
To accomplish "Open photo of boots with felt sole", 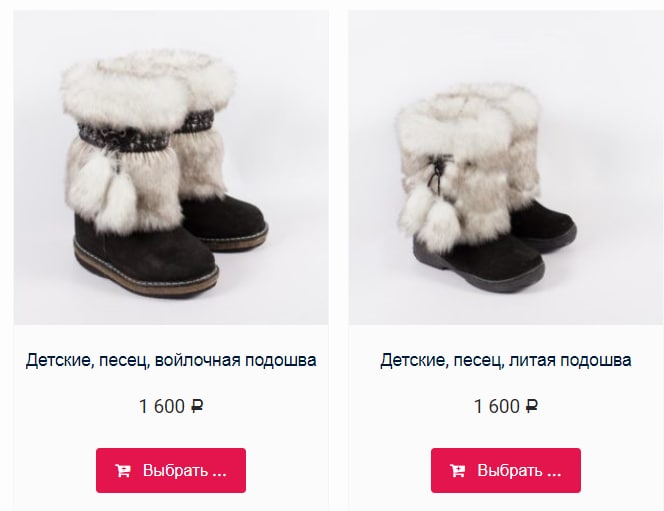I will 171,168.
